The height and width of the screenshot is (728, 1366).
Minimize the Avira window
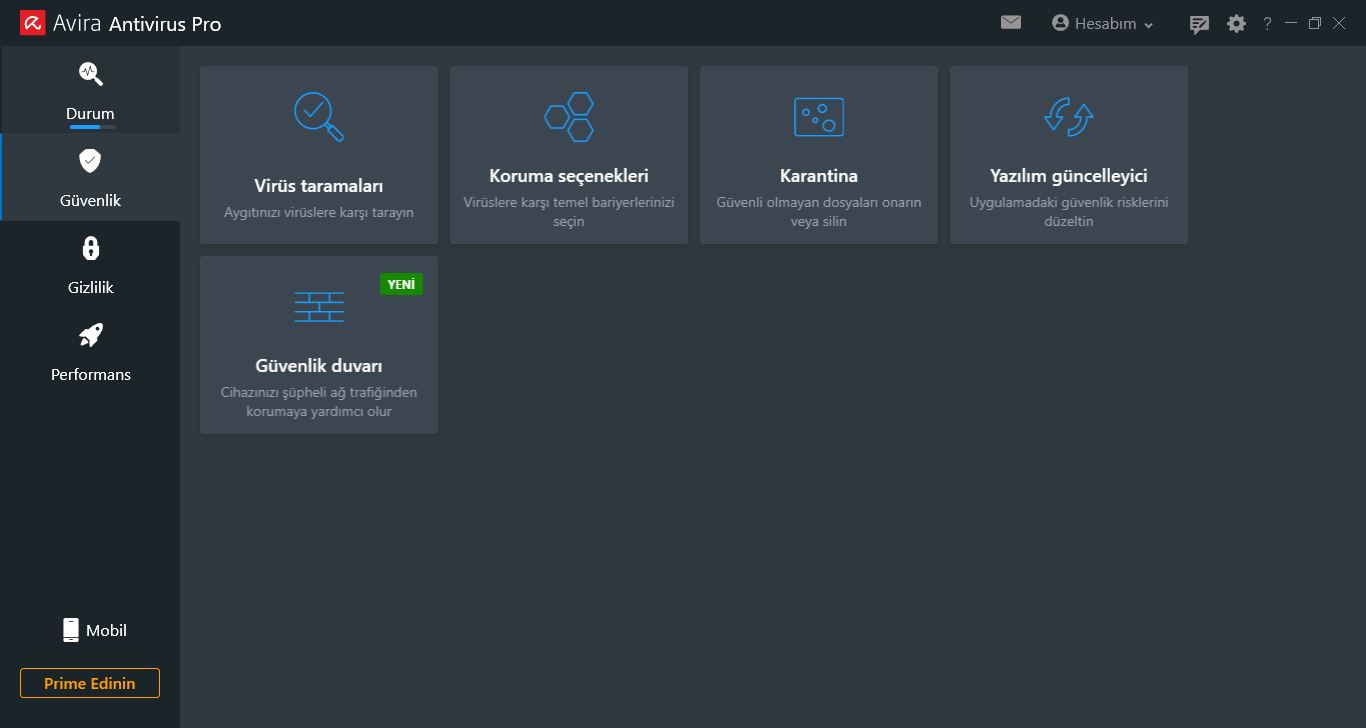click(x=1291, y=22)
